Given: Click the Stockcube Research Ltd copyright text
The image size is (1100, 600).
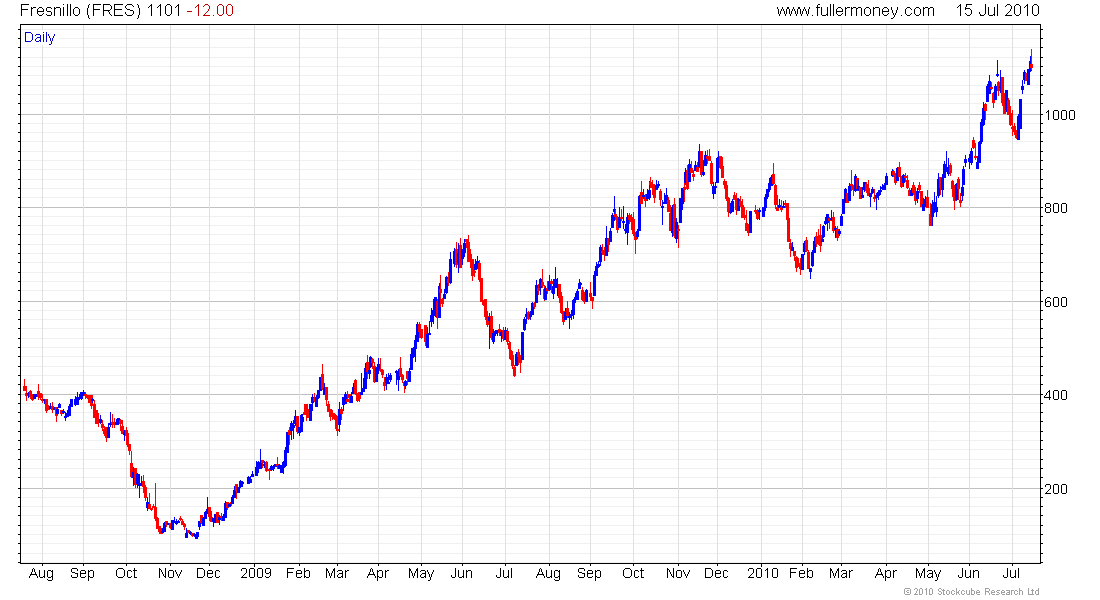Looking at the screenshot, I should [972, 592].
